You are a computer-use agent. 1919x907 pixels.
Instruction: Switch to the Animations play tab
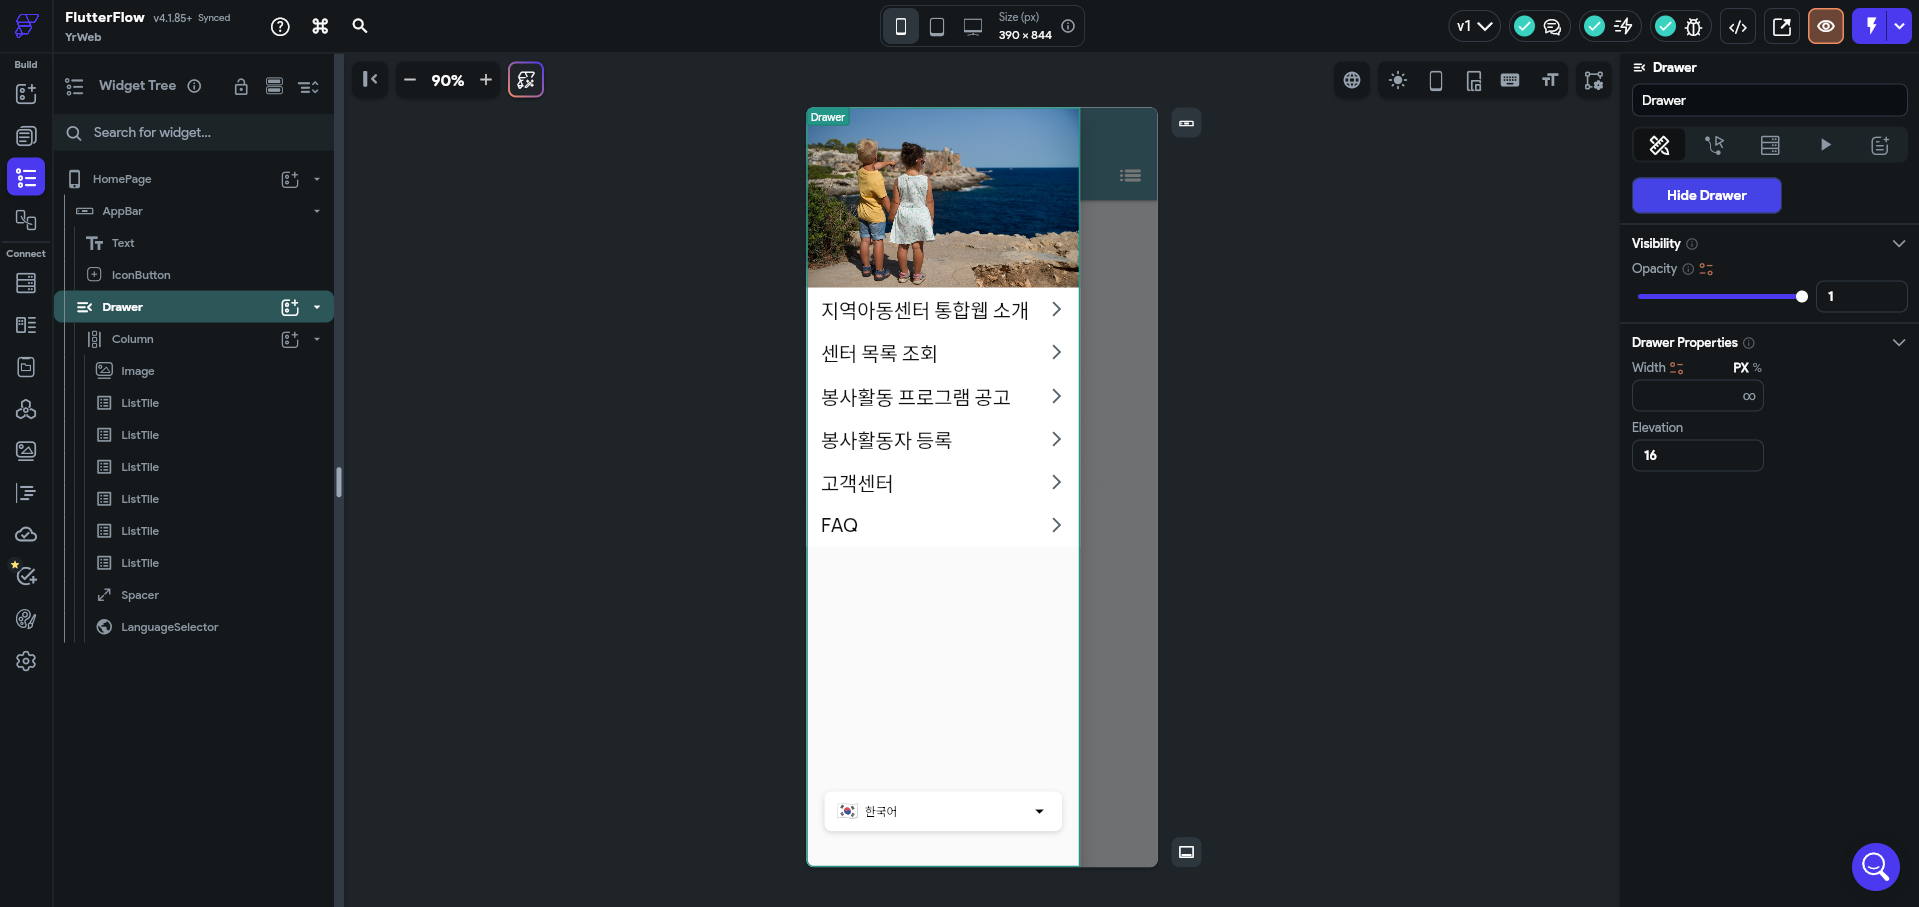(x=1825, y=146)
